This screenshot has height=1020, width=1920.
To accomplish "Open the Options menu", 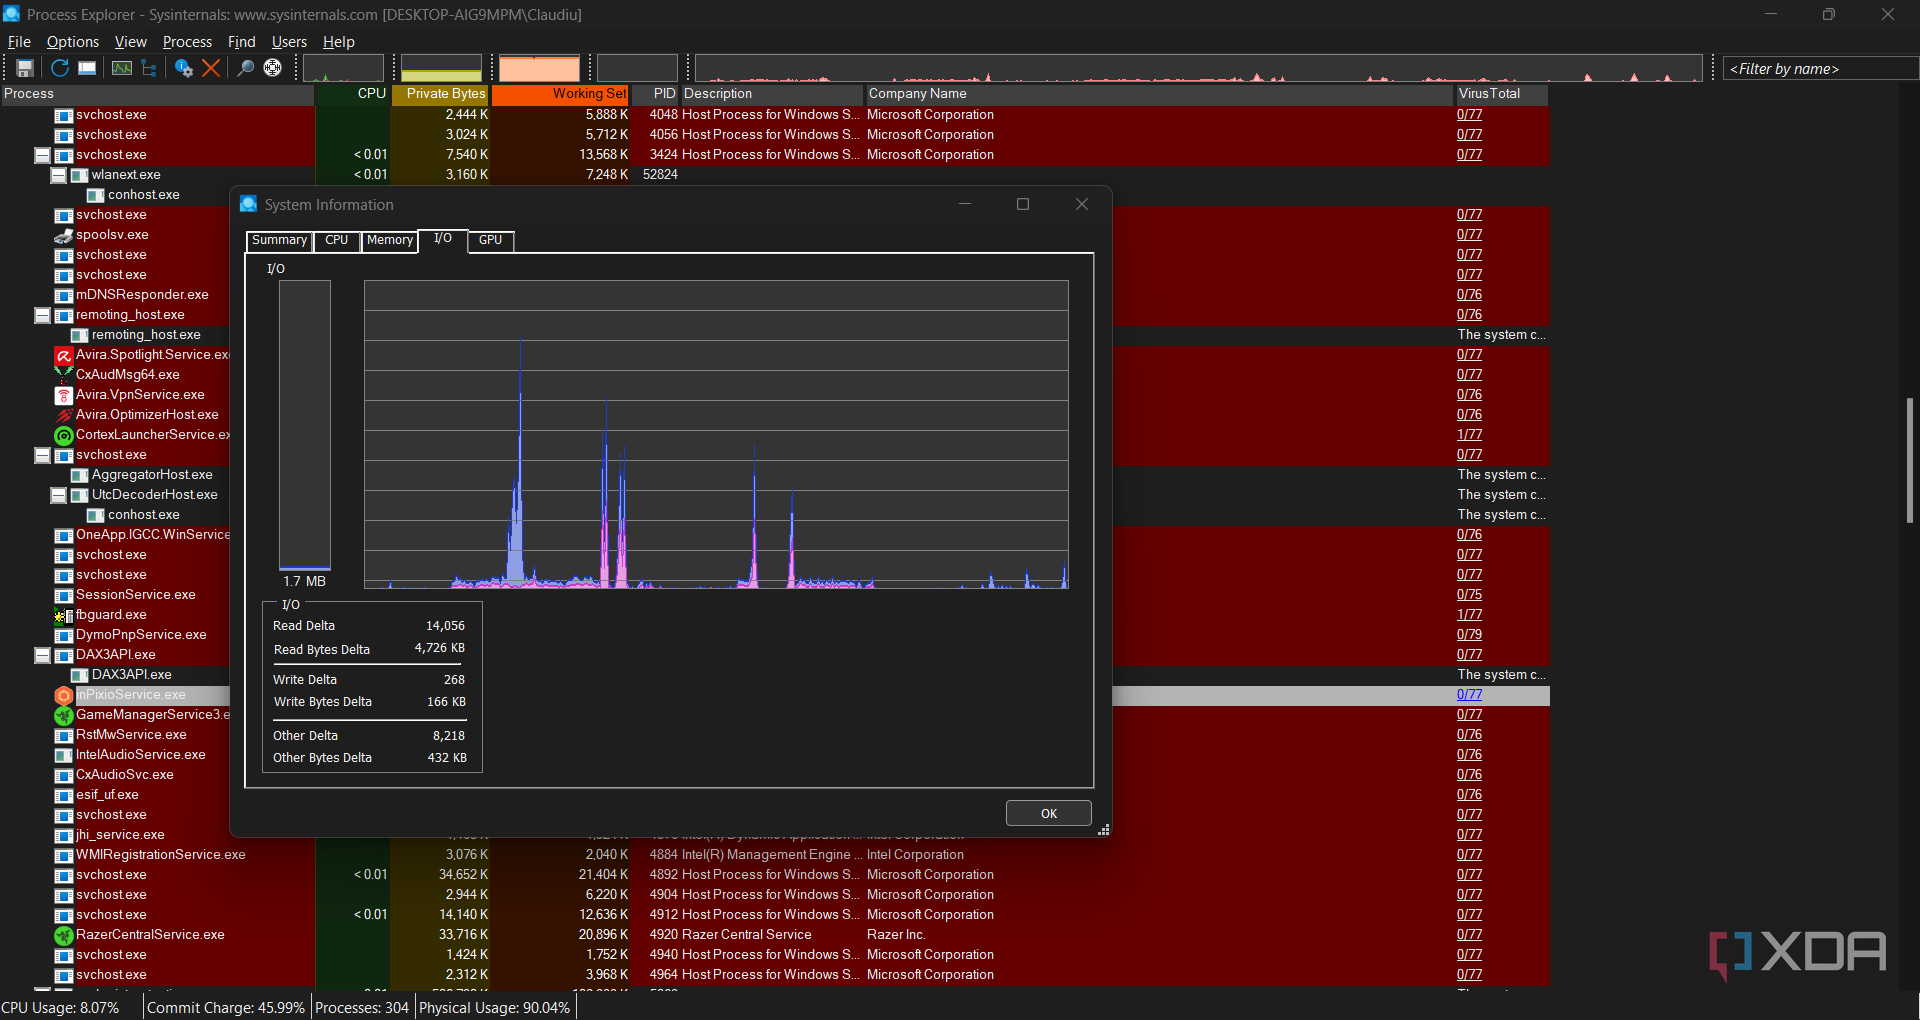I will (73, 42).
